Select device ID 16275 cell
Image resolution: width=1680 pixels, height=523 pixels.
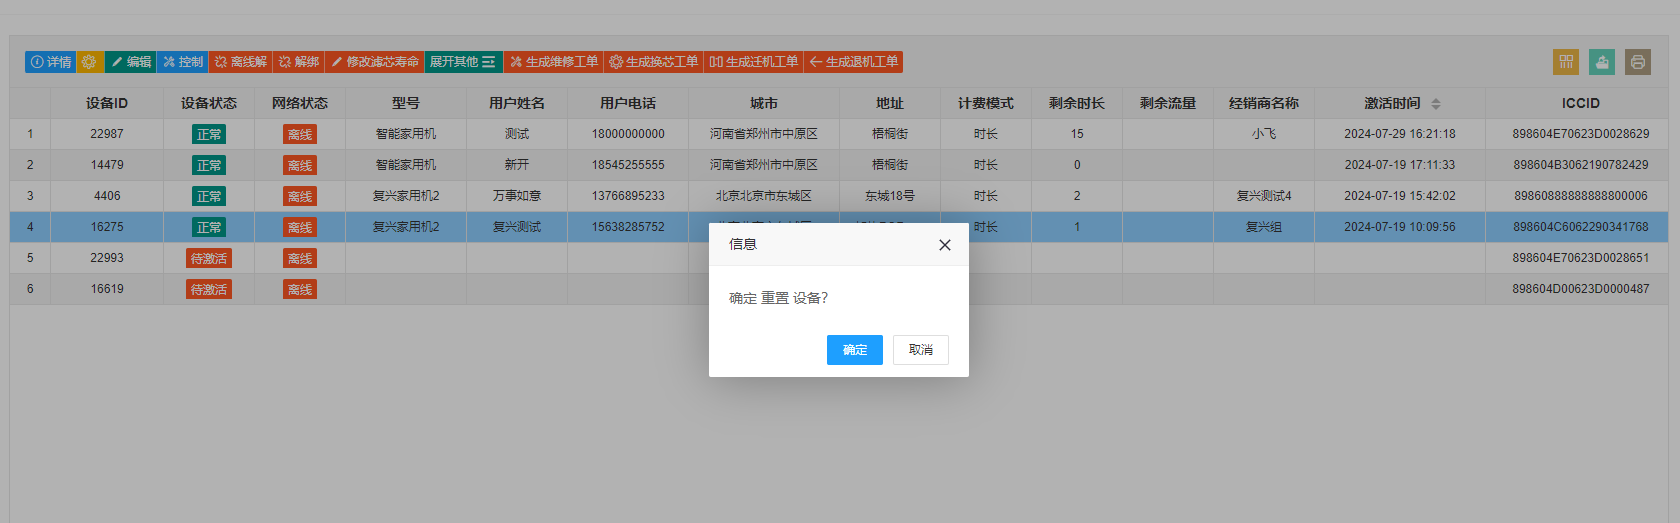[107, 227]
